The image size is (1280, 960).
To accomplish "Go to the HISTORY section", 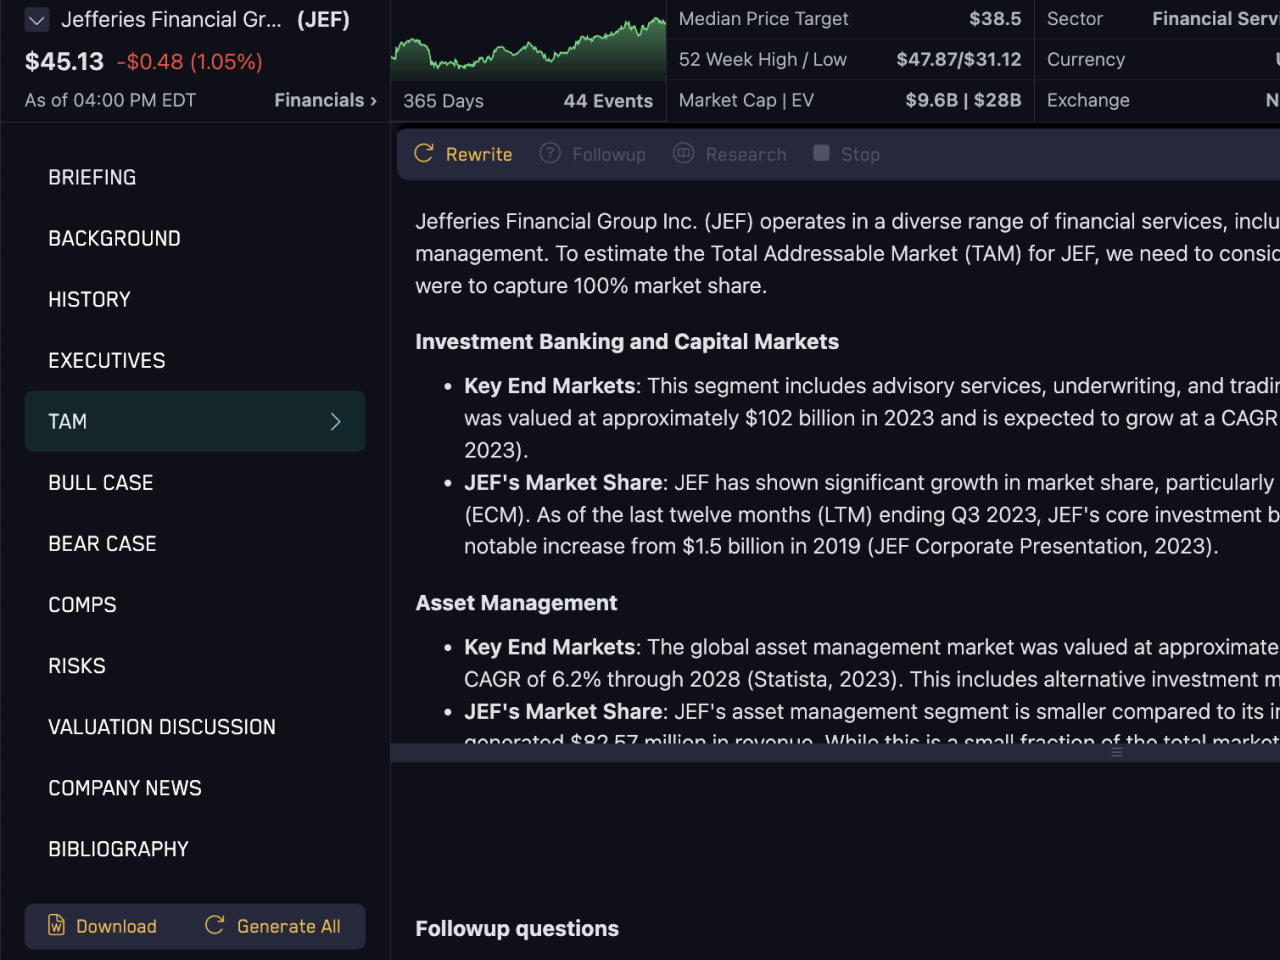I will coord(195,299).
